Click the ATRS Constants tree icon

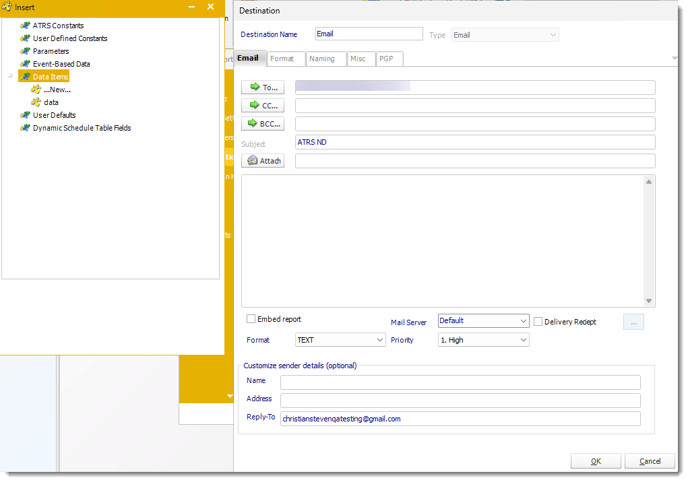coord(24,25)
